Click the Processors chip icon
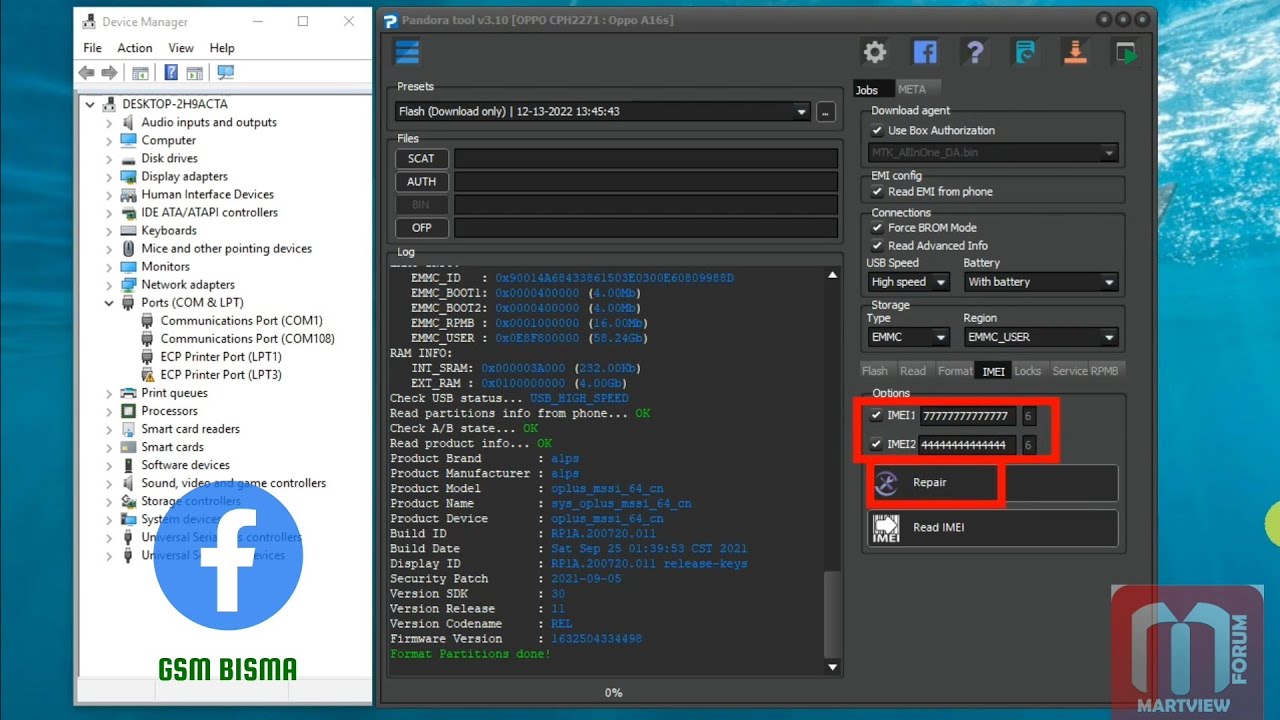The width and height of the screenshot is (1280, 720). 128,411
